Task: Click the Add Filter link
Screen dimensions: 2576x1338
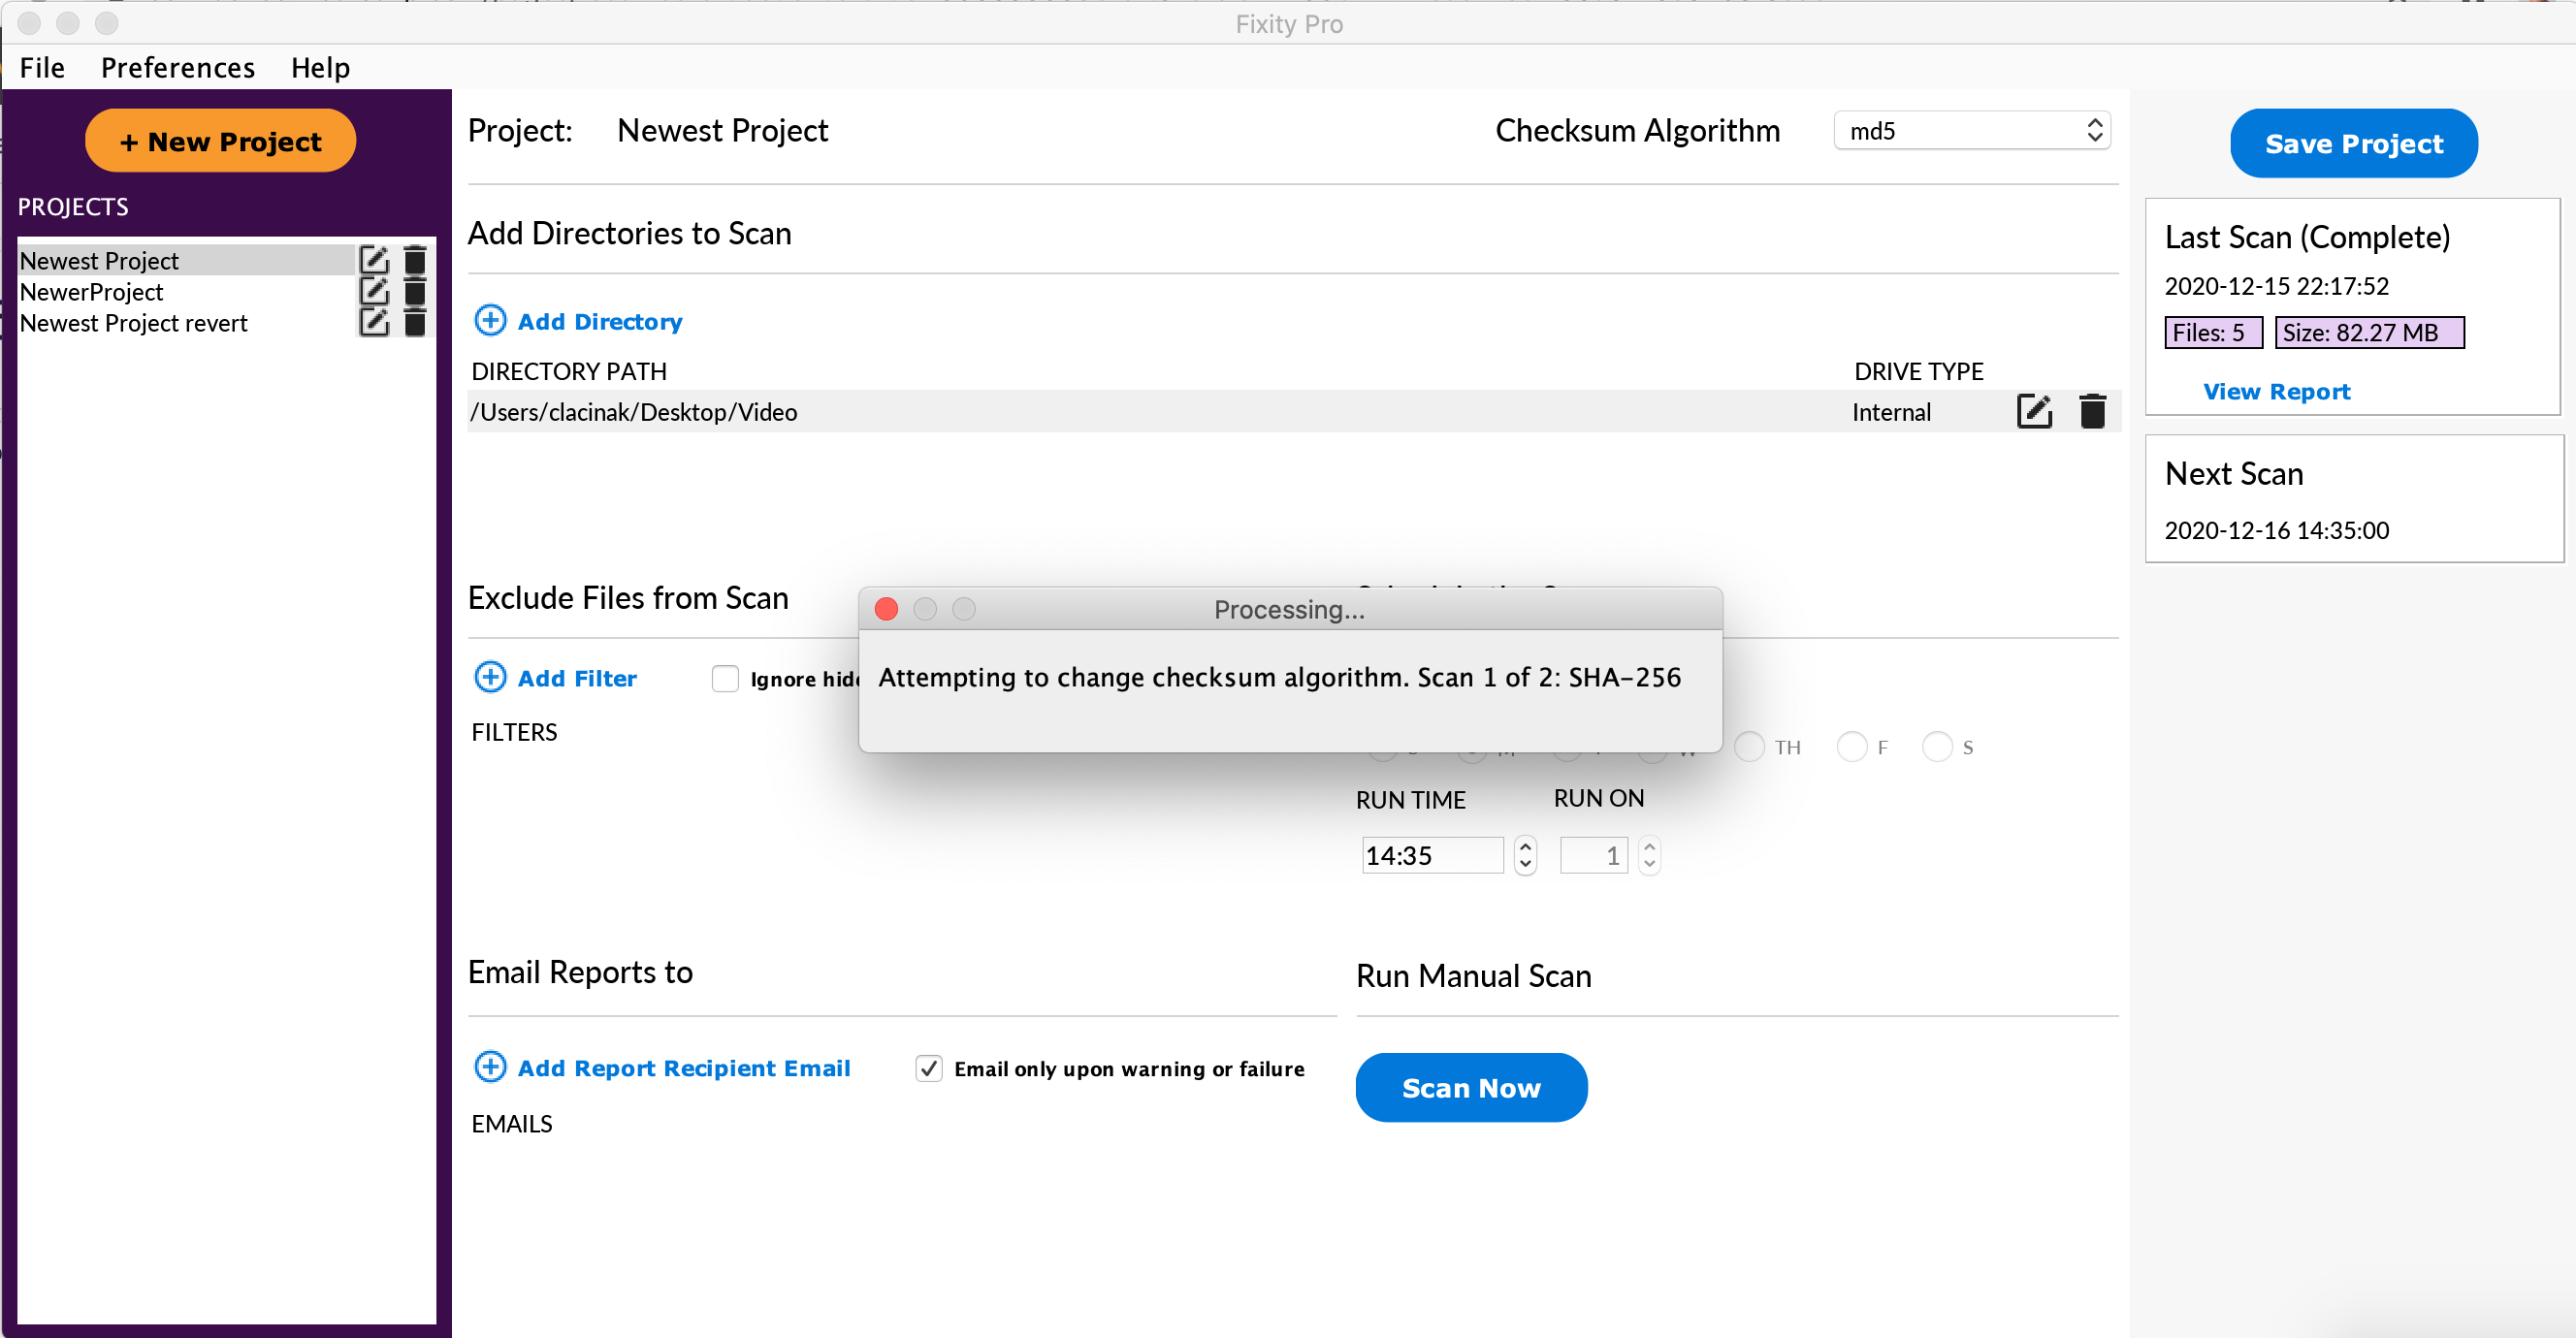Action: coord(577,679)
